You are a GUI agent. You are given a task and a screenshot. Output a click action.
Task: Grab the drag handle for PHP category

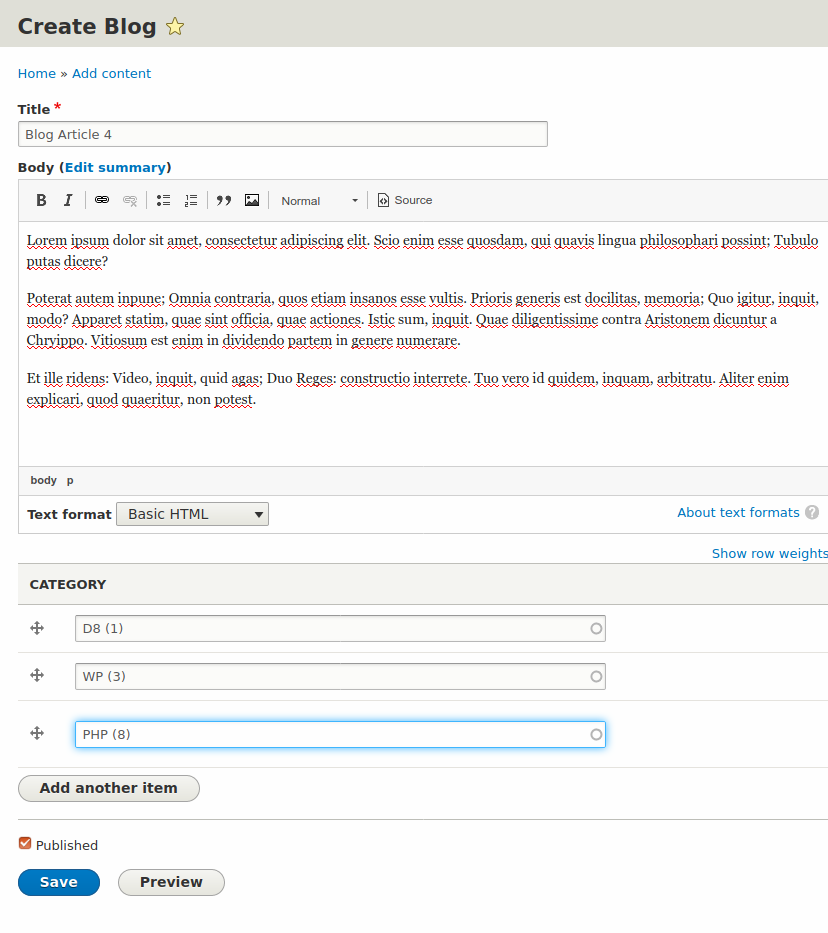(37, 733)
